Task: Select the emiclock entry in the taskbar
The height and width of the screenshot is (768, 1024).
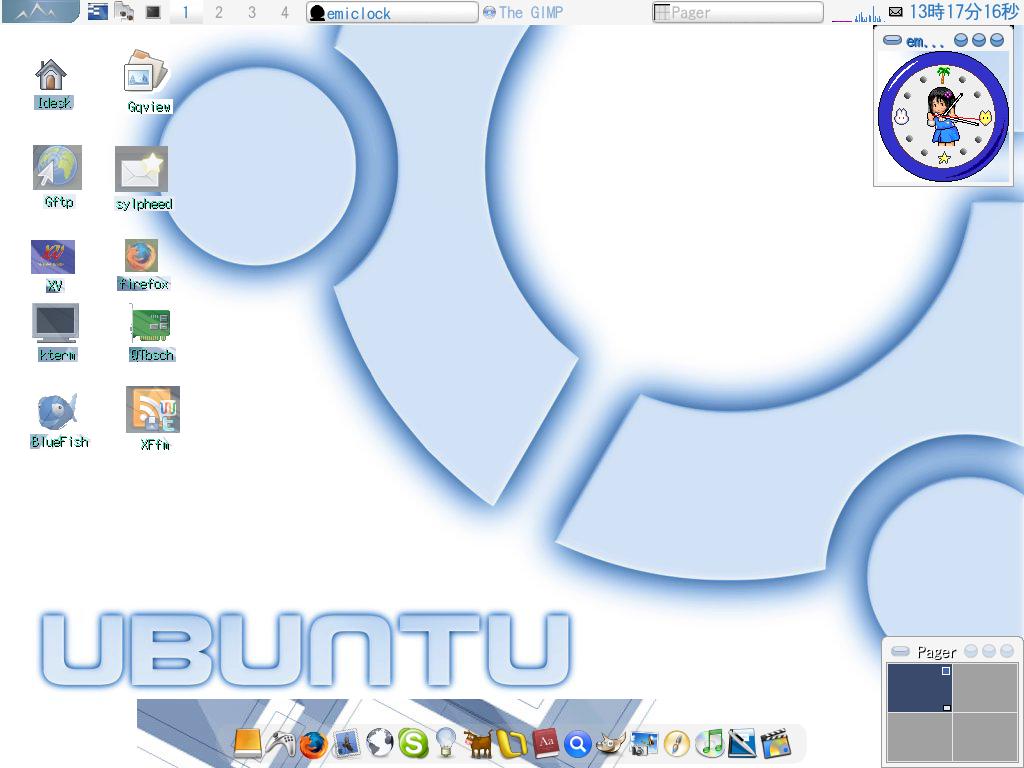Action: coord(390,13)
